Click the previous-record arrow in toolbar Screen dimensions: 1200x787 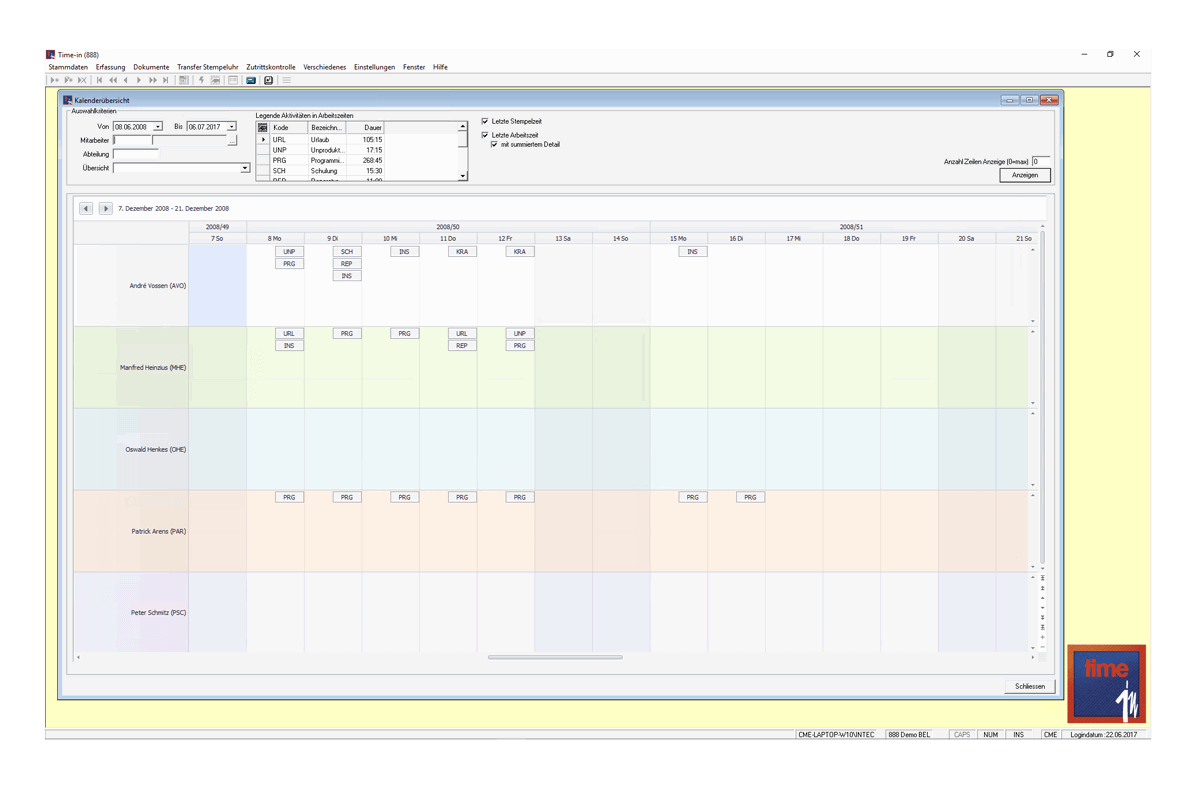point(125,80)
